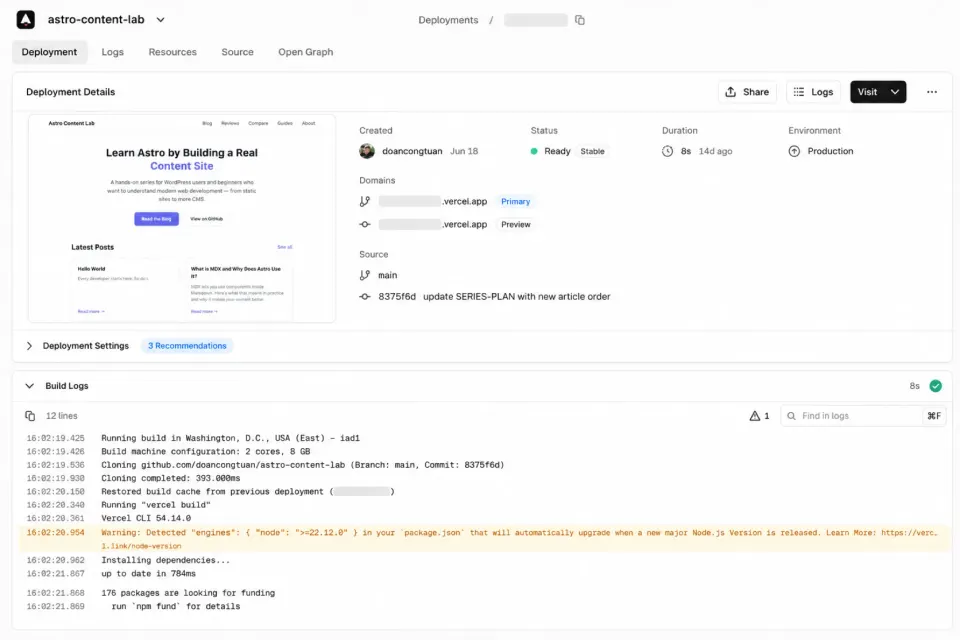Click the Deployment Details heading
Viewport: 960px width, 640px height.
[x=70, y=92]
